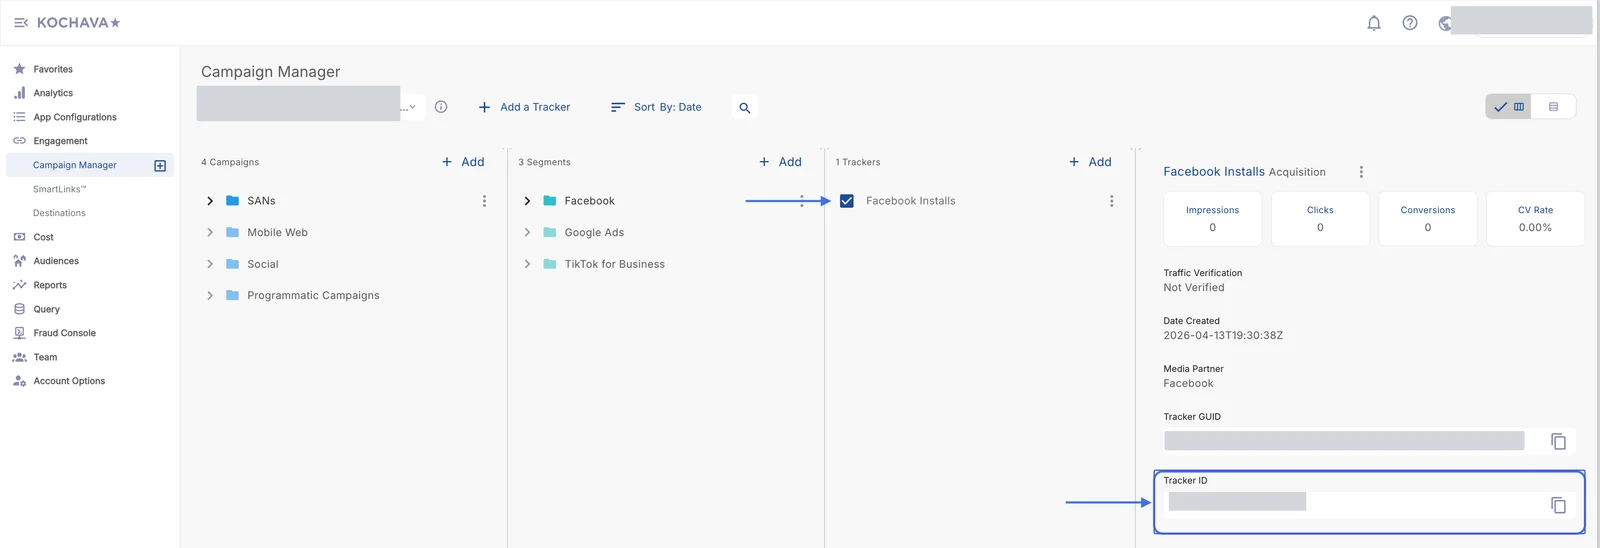Expand the TikTok for Business segment
1600x548 pixels.
click(527, 264)
